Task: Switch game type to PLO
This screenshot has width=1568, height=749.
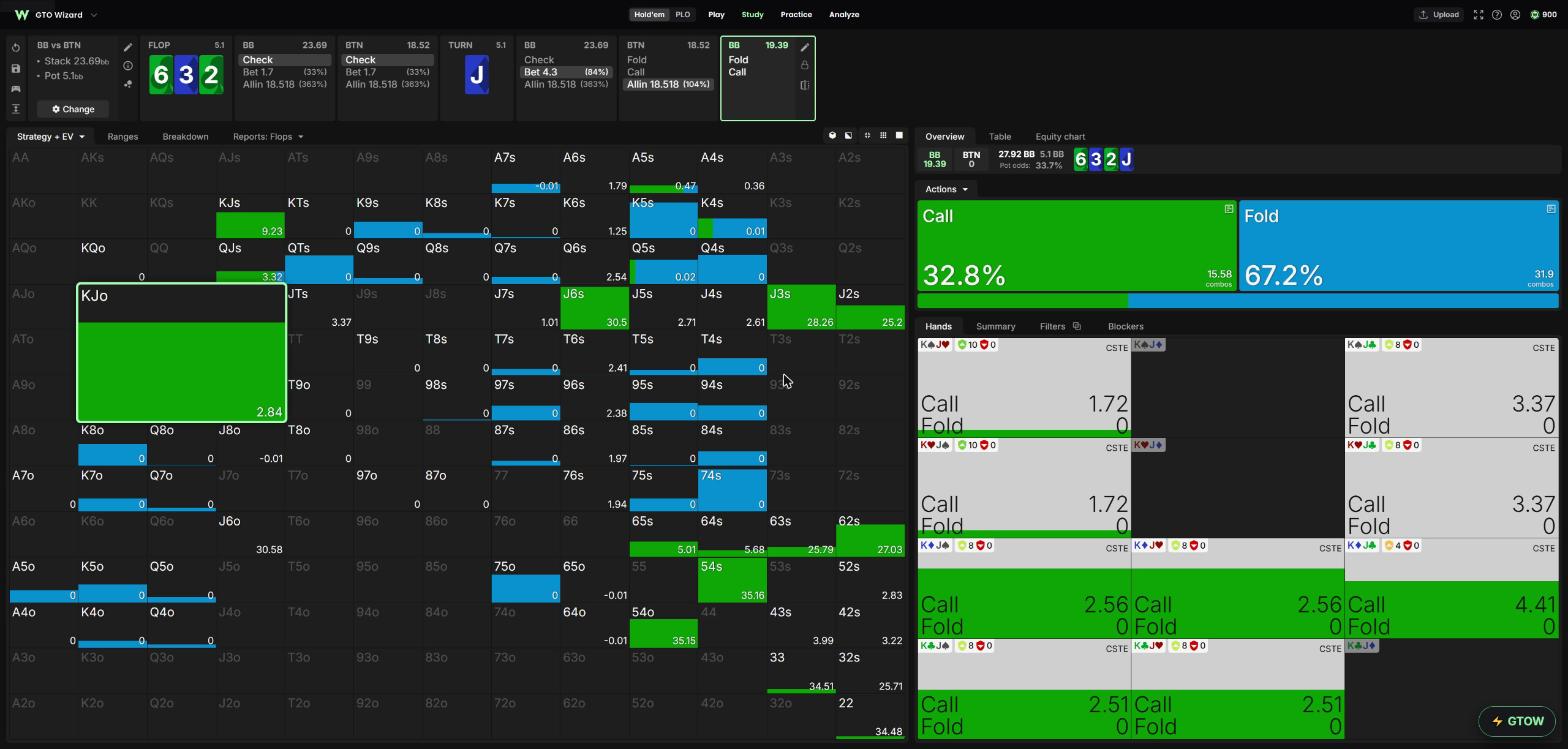Action: [683, 15]
